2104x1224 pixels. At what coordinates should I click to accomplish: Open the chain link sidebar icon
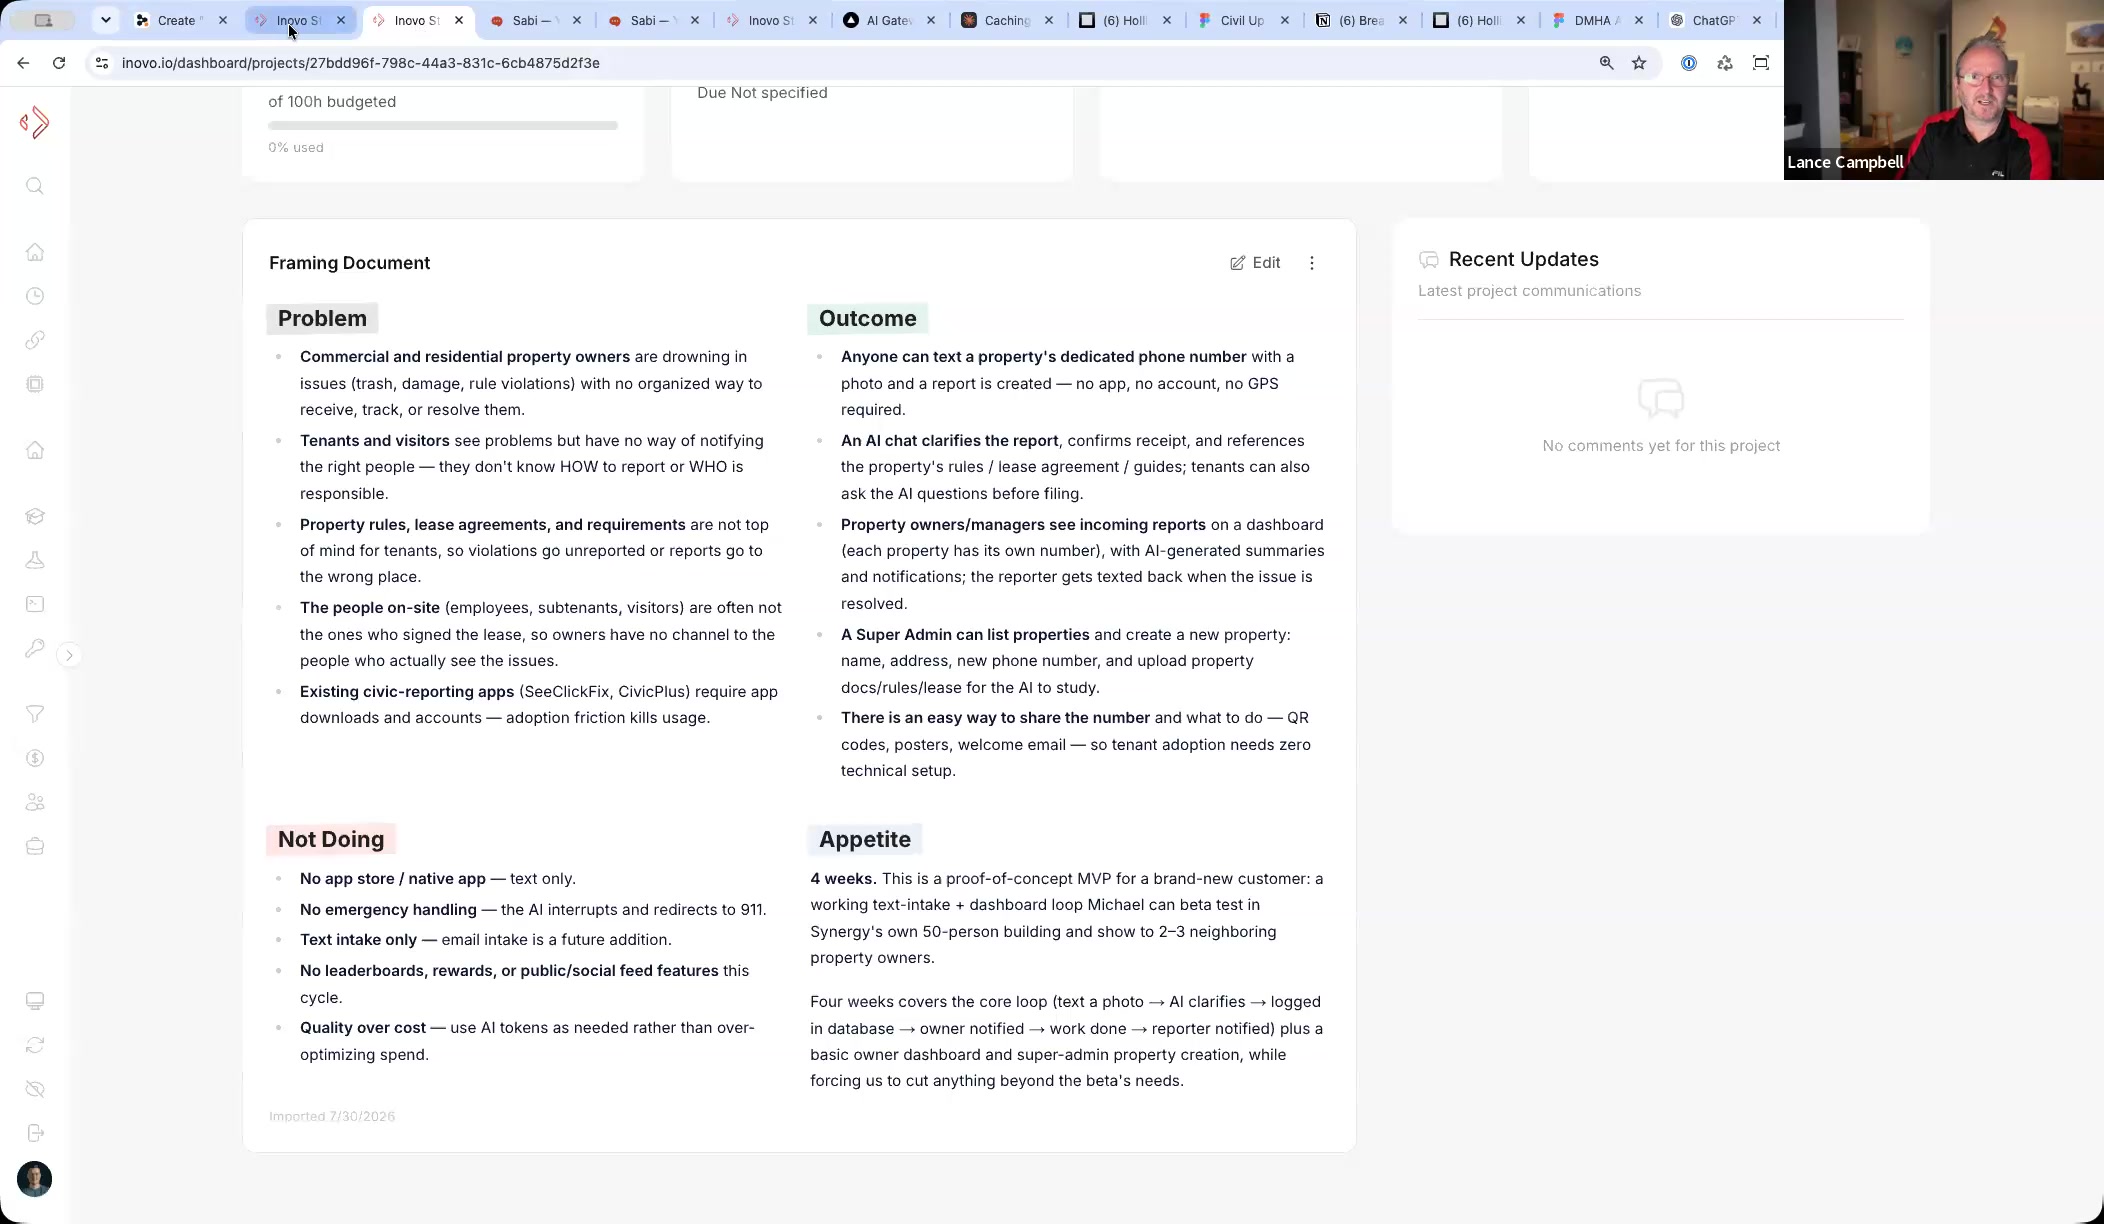coord(35,340)
